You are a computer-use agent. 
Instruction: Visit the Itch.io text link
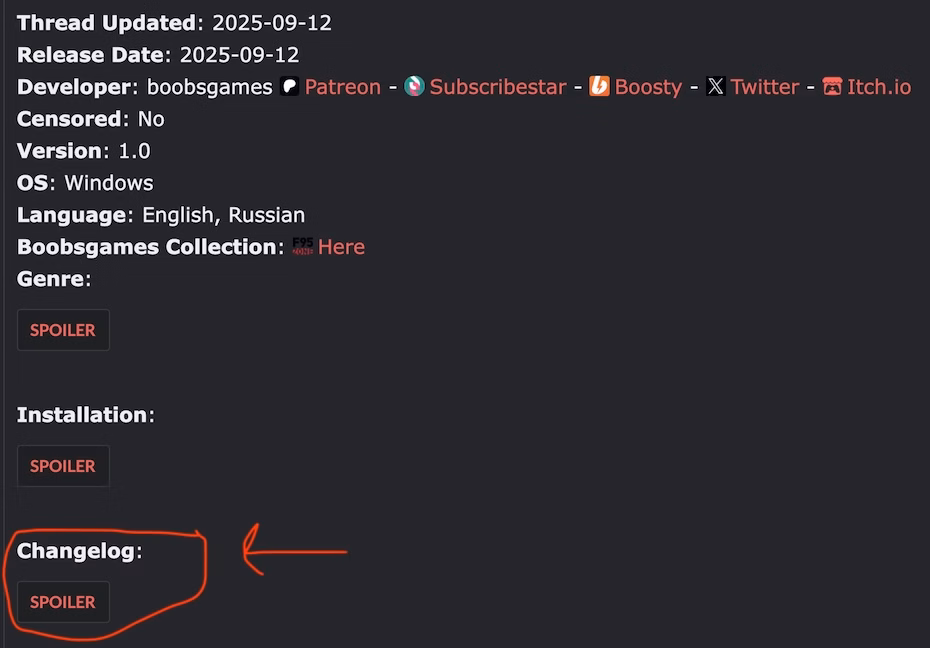(879, 87)
